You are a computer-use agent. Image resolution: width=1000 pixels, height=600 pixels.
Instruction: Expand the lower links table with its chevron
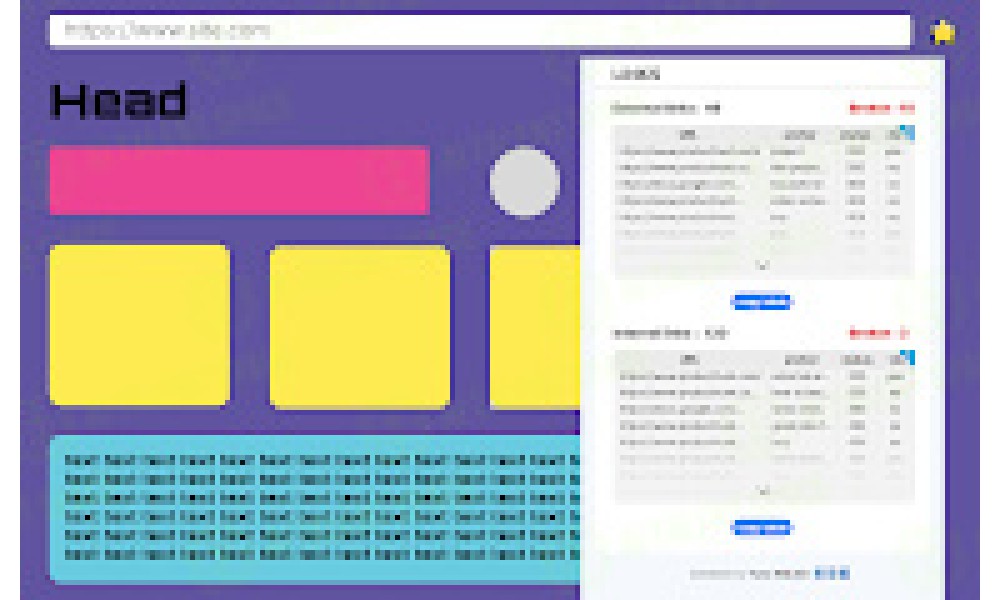tap(763, 490)
